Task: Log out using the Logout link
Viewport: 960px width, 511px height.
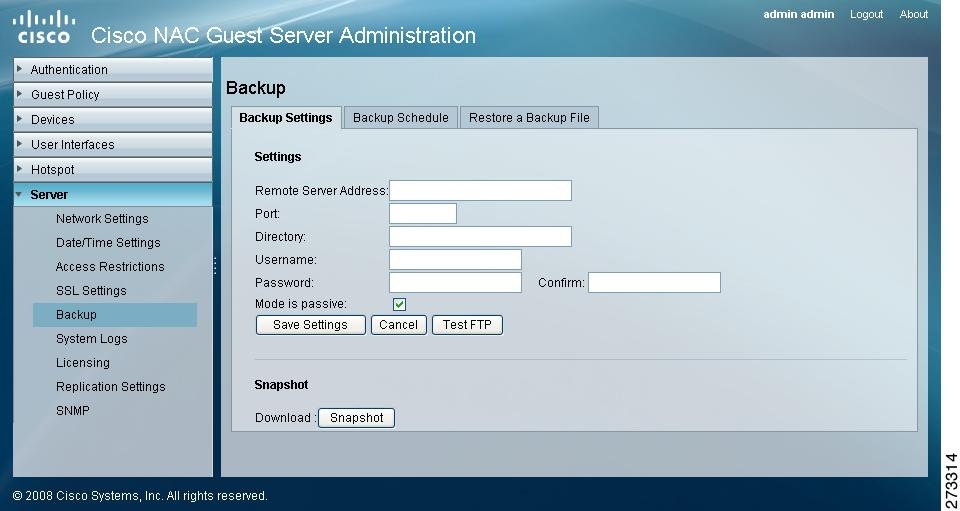Action: (x=866, y=15)
